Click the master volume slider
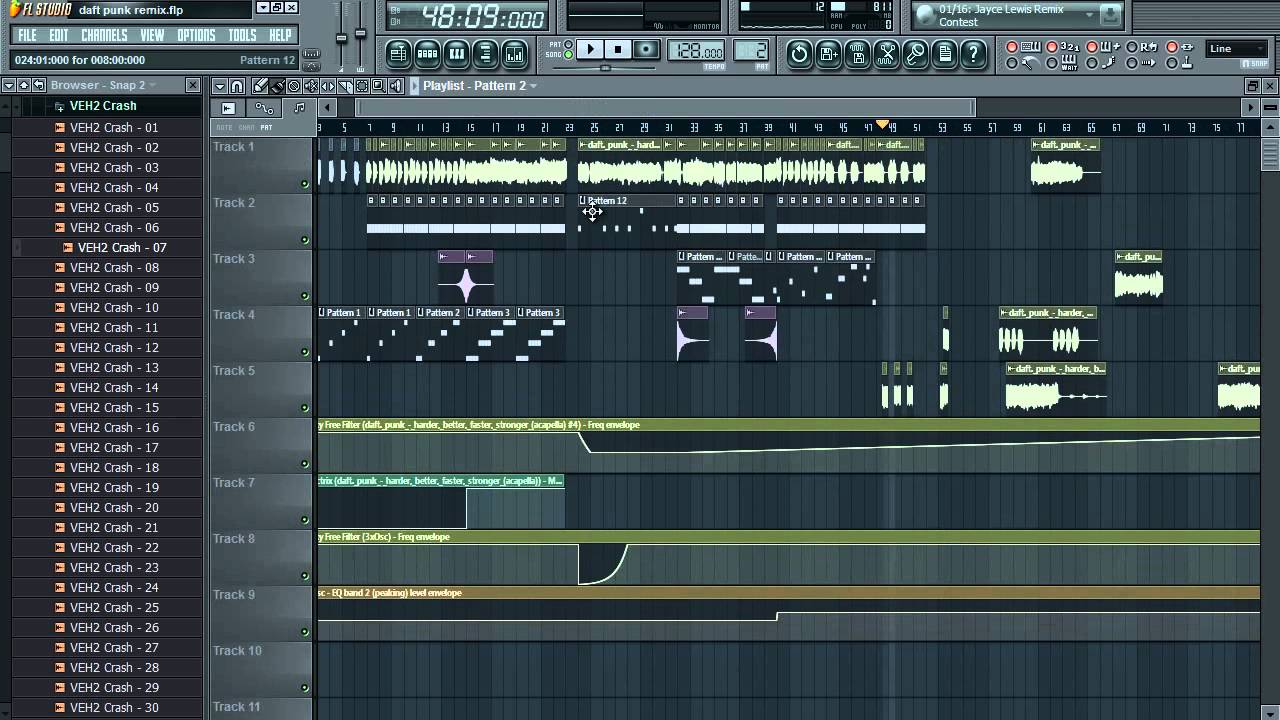The image size is (1280, 720). 342,37
